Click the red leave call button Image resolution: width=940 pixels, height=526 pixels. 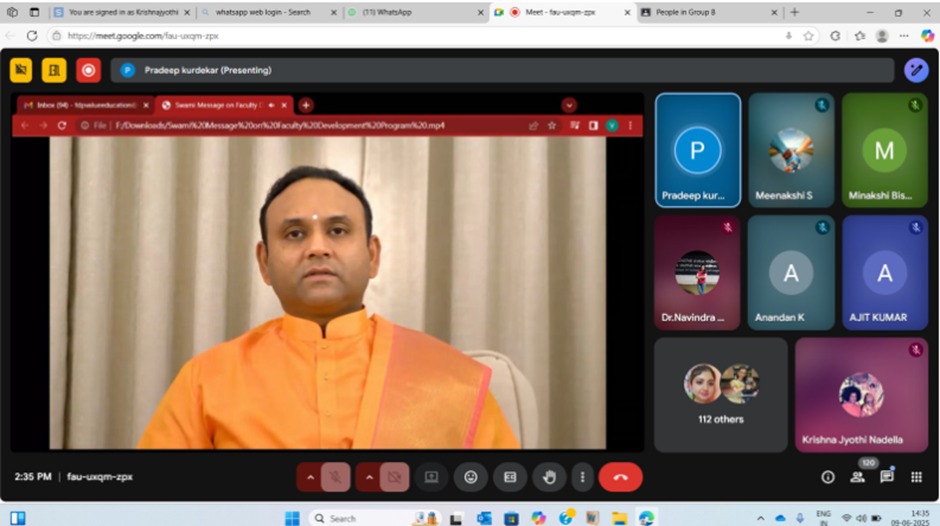coord(620,477)
